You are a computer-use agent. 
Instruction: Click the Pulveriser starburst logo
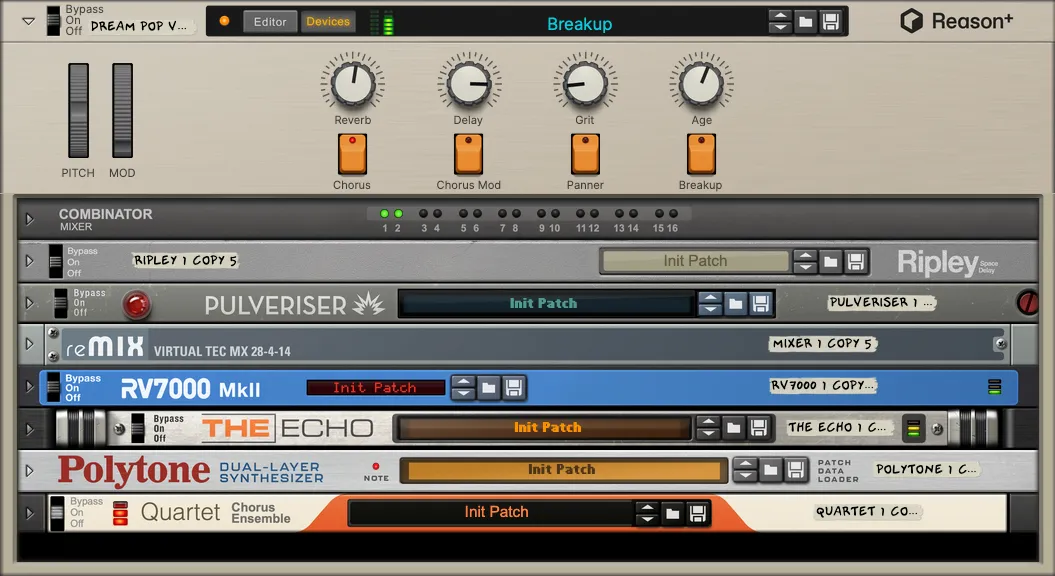click(369, 305)
